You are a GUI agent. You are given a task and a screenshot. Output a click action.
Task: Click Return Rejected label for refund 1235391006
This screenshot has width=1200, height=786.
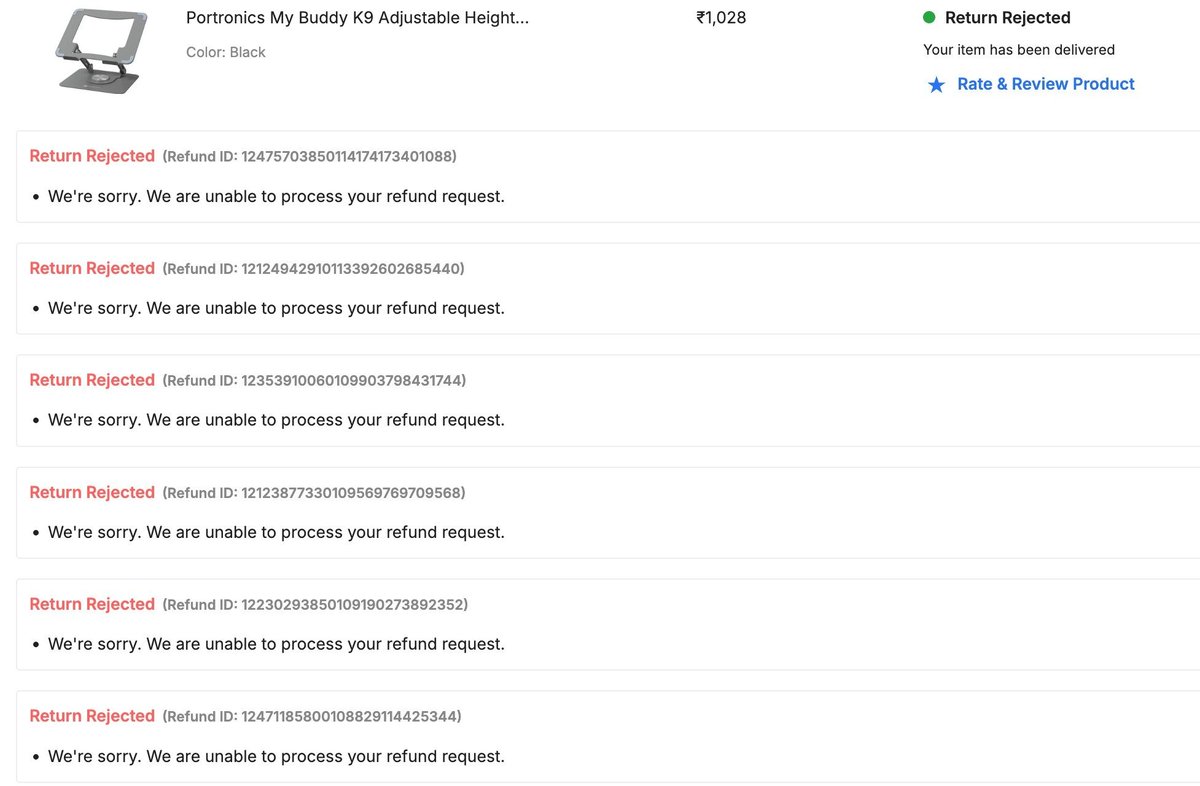tap(92, 380)
